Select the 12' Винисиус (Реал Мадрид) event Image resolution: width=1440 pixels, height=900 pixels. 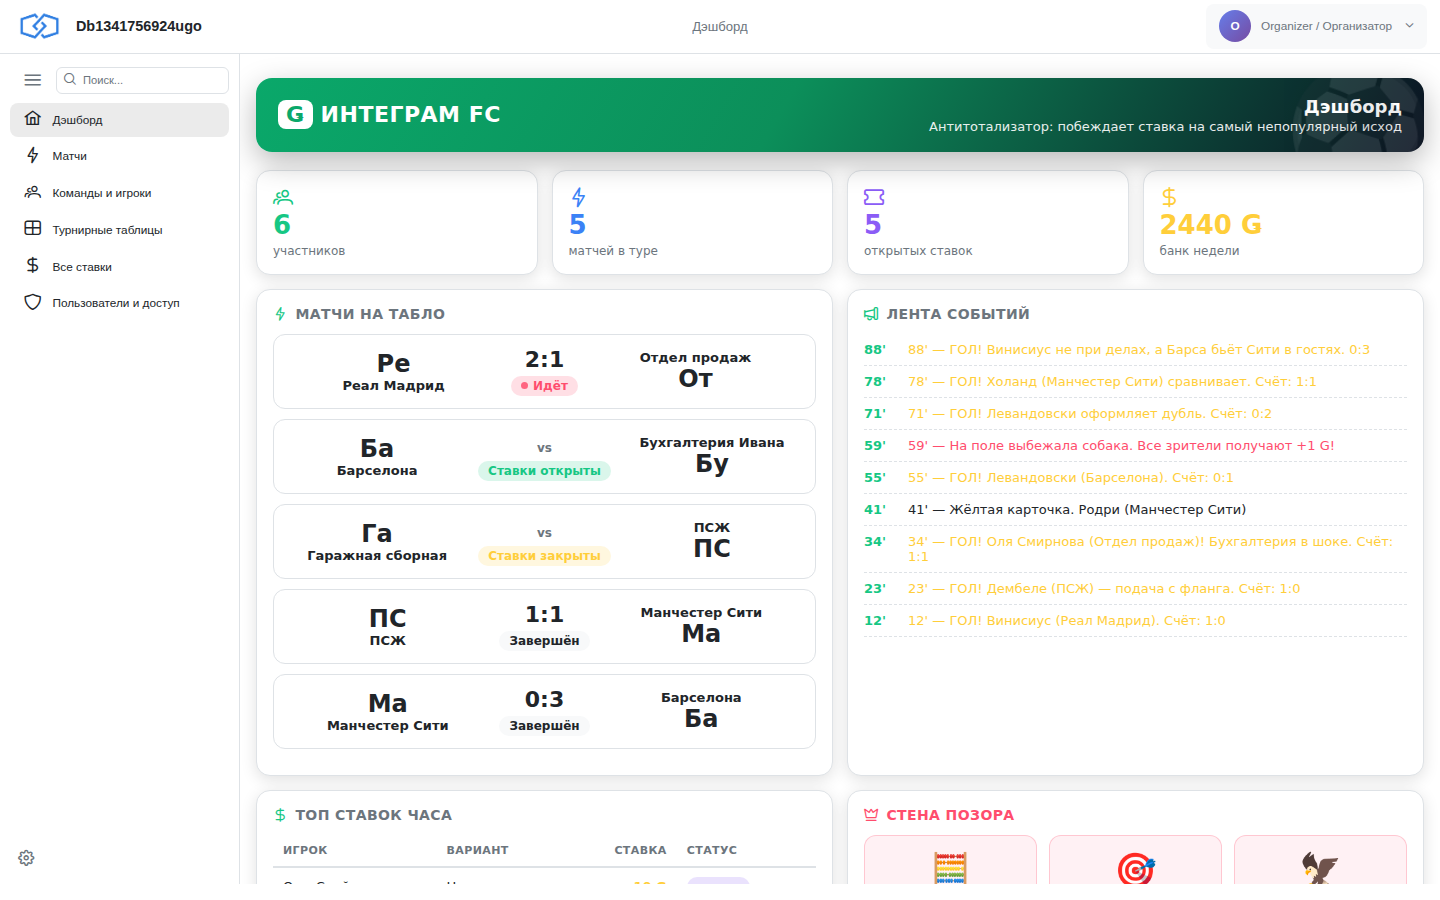click(x=1135, y=621)
